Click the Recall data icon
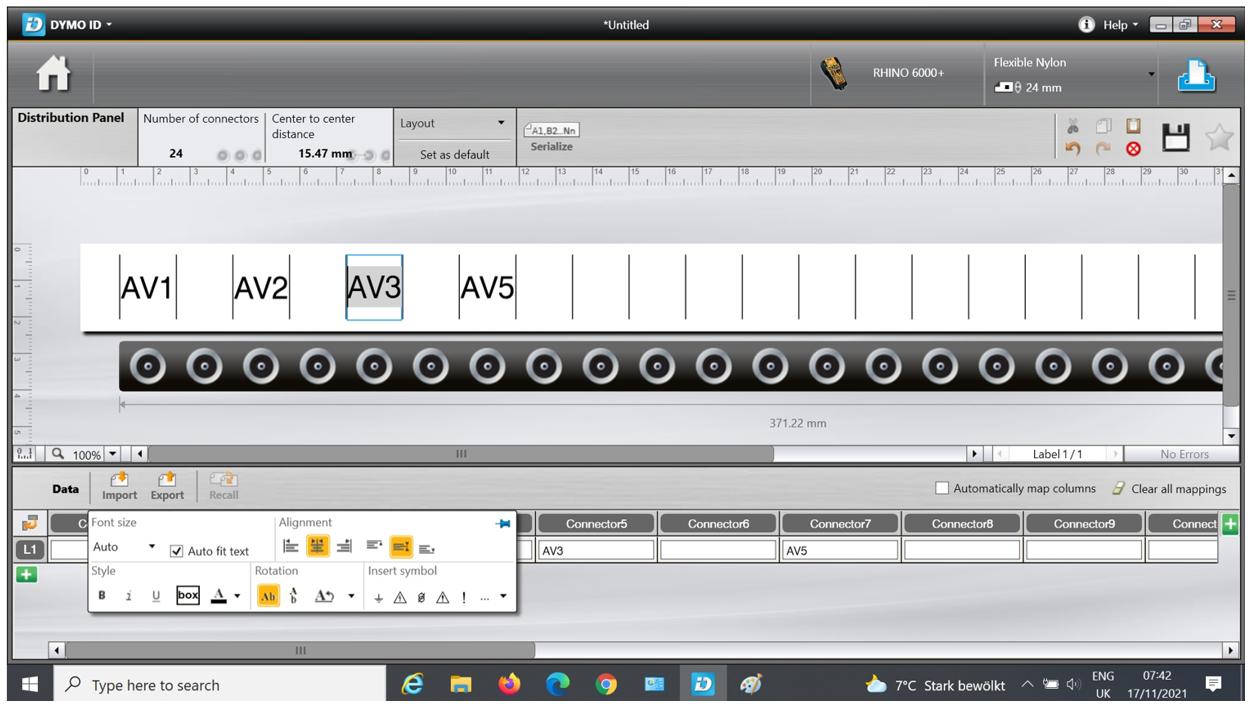 (223, 487)
